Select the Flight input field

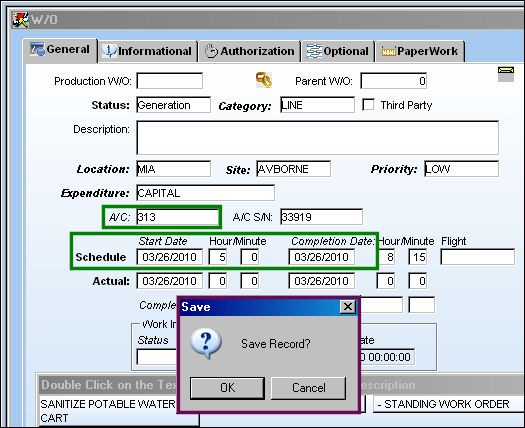477,257
